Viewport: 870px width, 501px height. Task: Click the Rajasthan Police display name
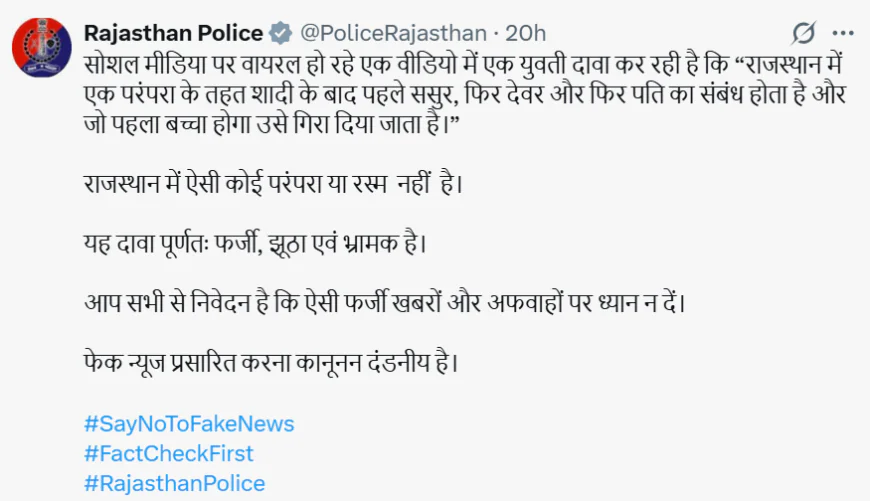[173, 34]
